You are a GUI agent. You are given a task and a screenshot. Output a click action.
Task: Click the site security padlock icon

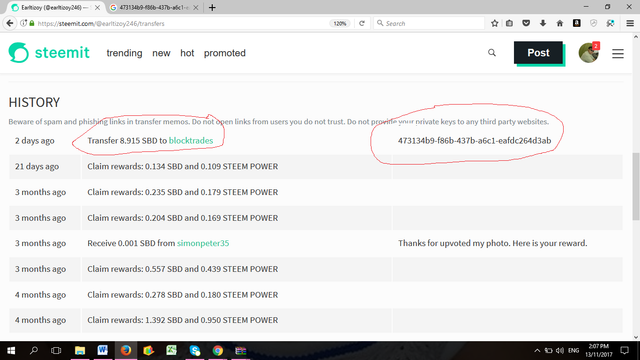click(32, 23)
